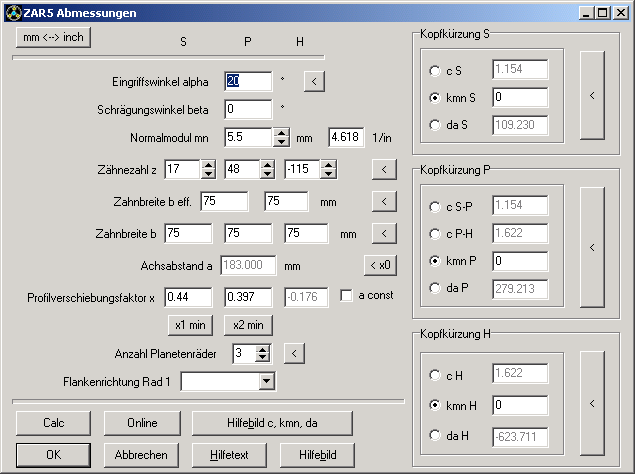This screenshot has height=474, width=635.
Task: Open 'Hilfebild c, kmn, da' help image
Action: (x=272, y=422)
